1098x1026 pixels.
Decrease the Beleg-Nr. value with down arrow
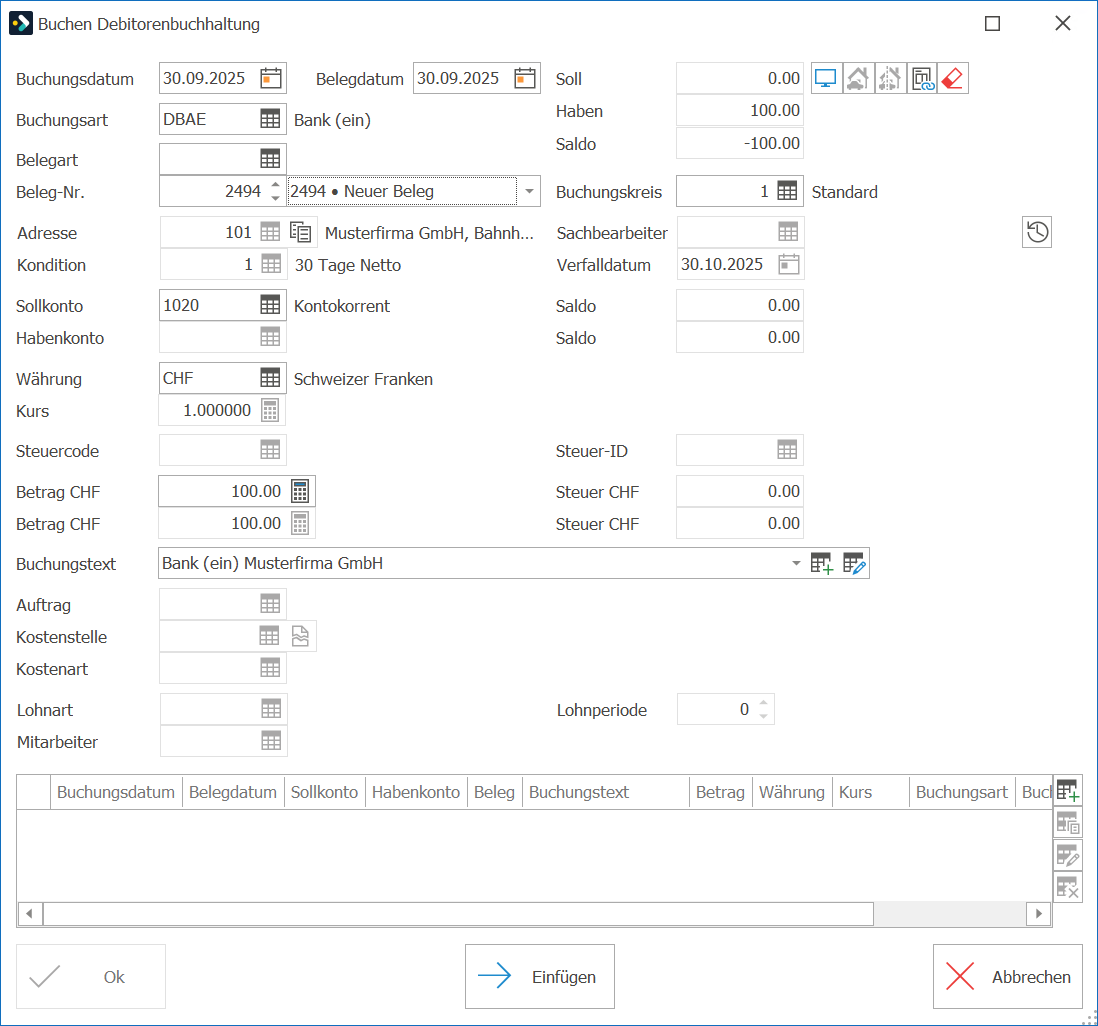276,198
